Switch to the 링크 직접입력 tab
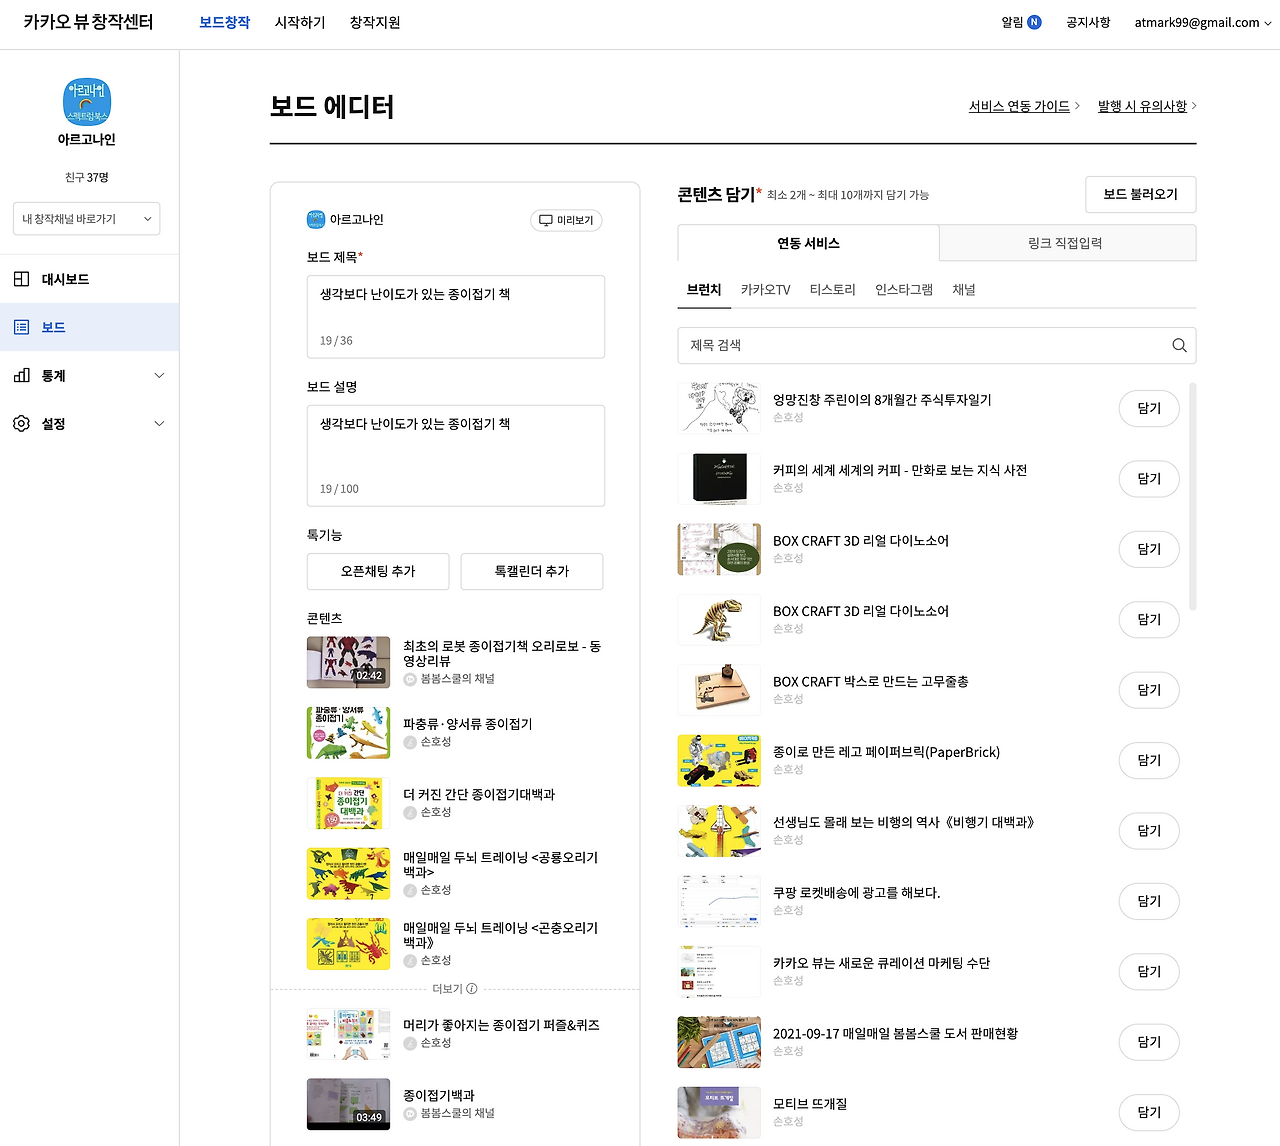This screenshot has height=1146, width=1280. [1067, 242]
